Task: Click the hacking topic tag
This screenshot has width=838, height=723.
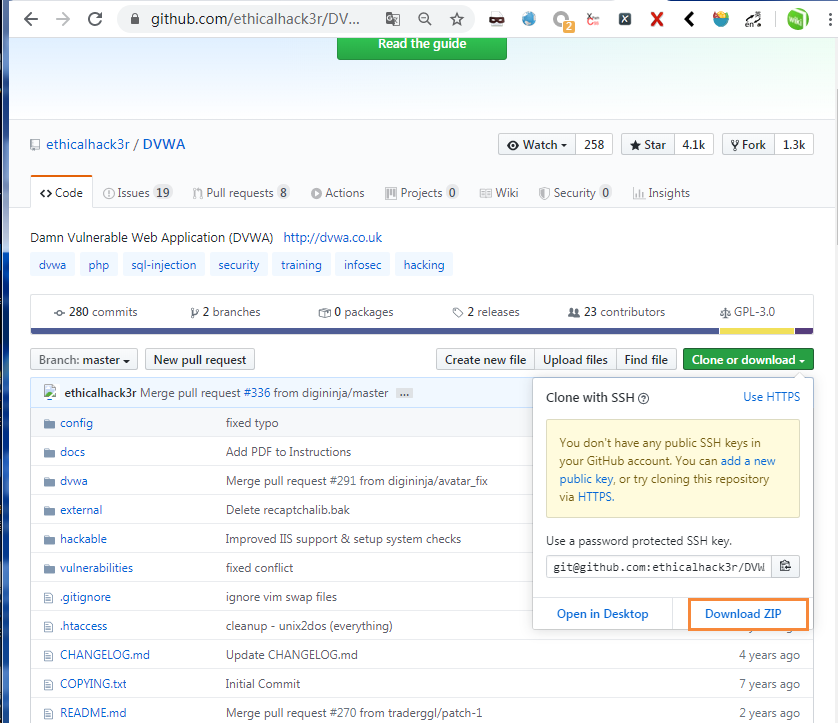Action: coord(424,265)
